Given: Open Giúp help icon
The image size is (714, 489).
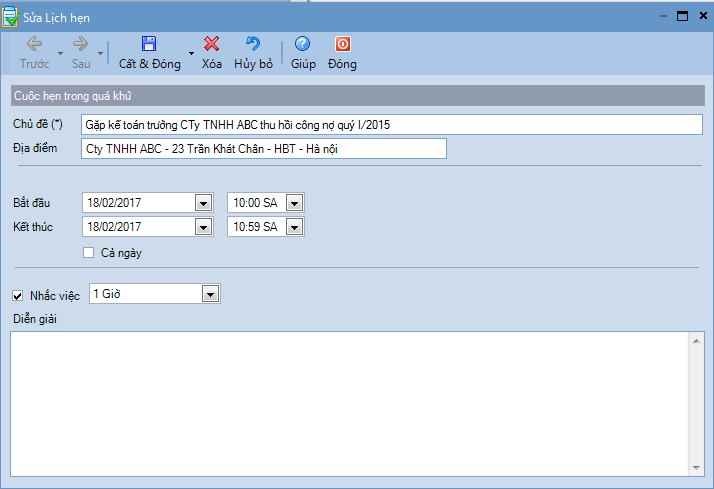Looking at the screenshot, I should coord(303,44).
